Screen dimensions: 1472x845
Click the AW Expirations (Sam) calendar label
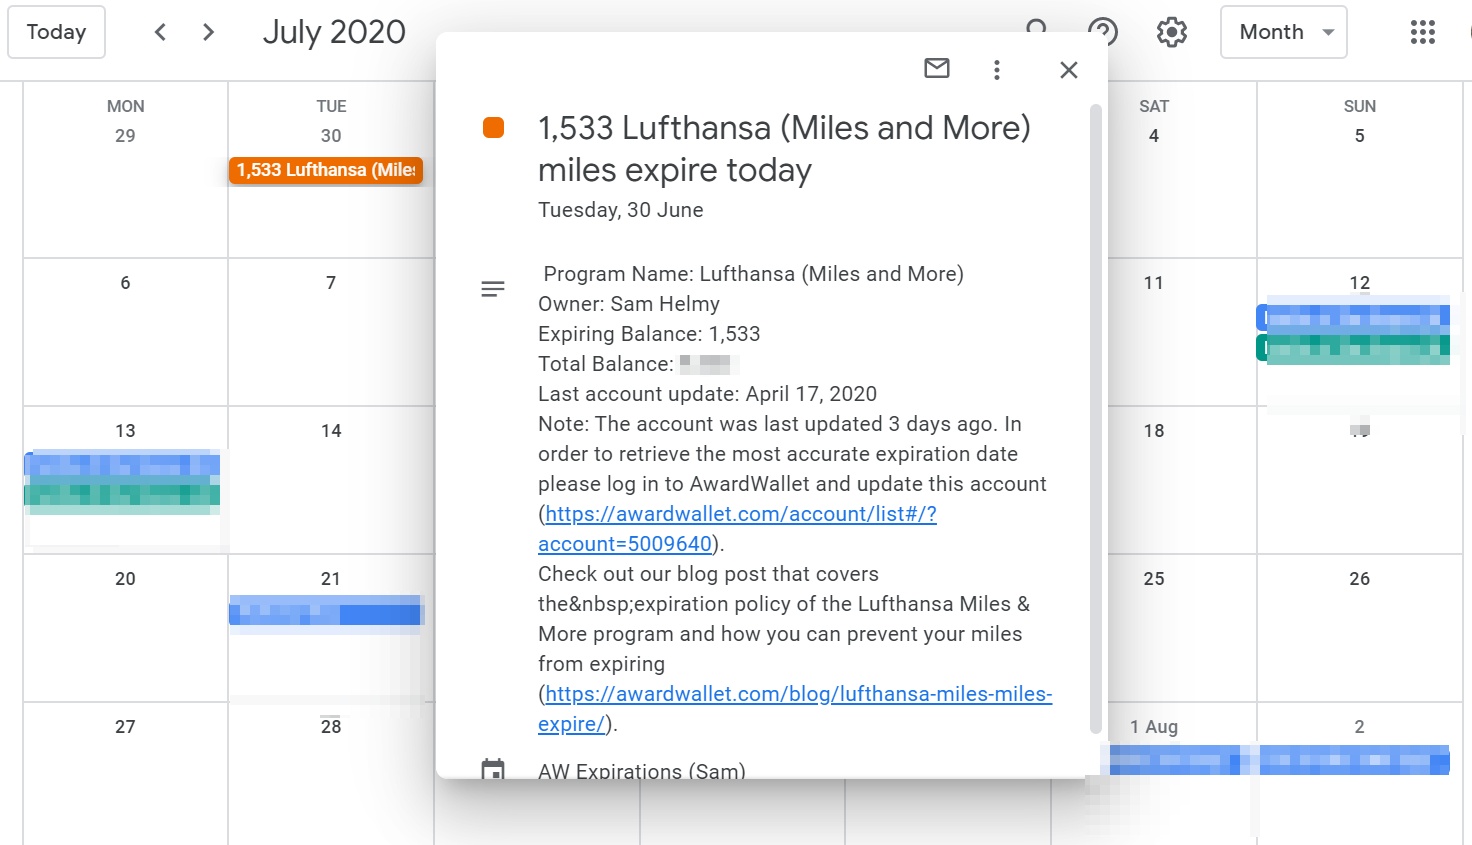642,771
